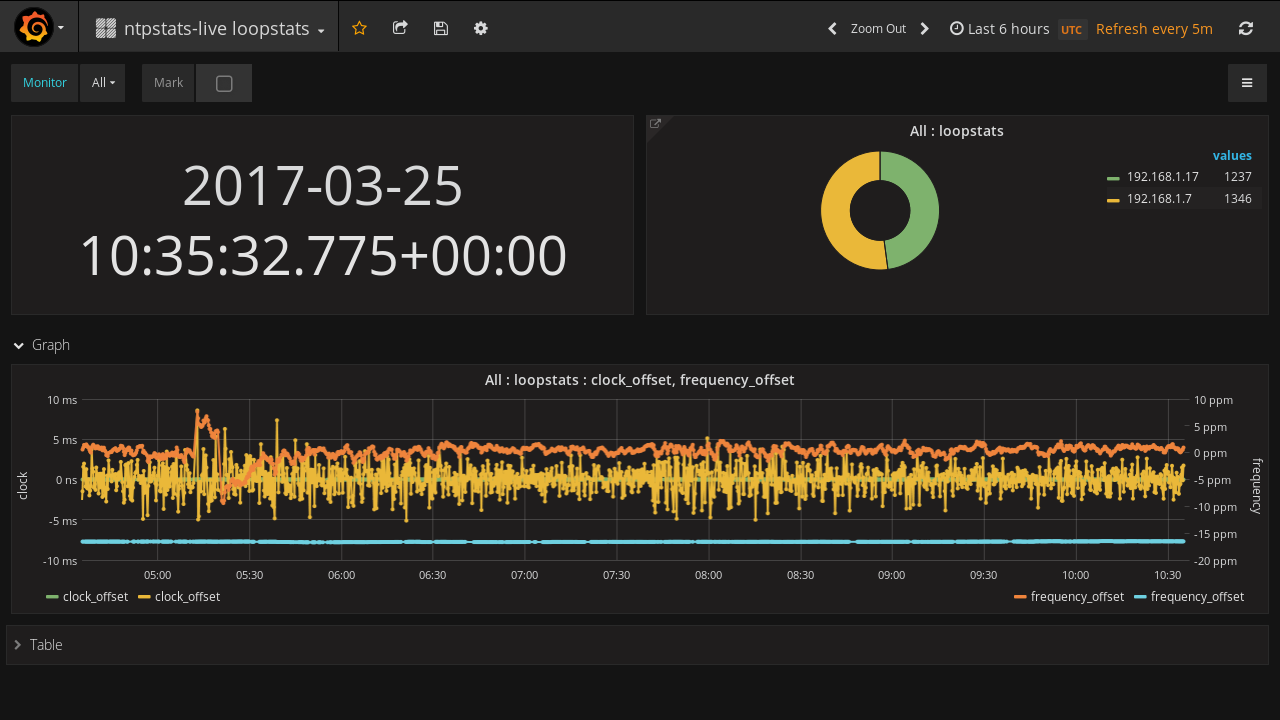Open the Grafana logo main menu
Screen dimensions: 1280x720
[x=34, y=27]
